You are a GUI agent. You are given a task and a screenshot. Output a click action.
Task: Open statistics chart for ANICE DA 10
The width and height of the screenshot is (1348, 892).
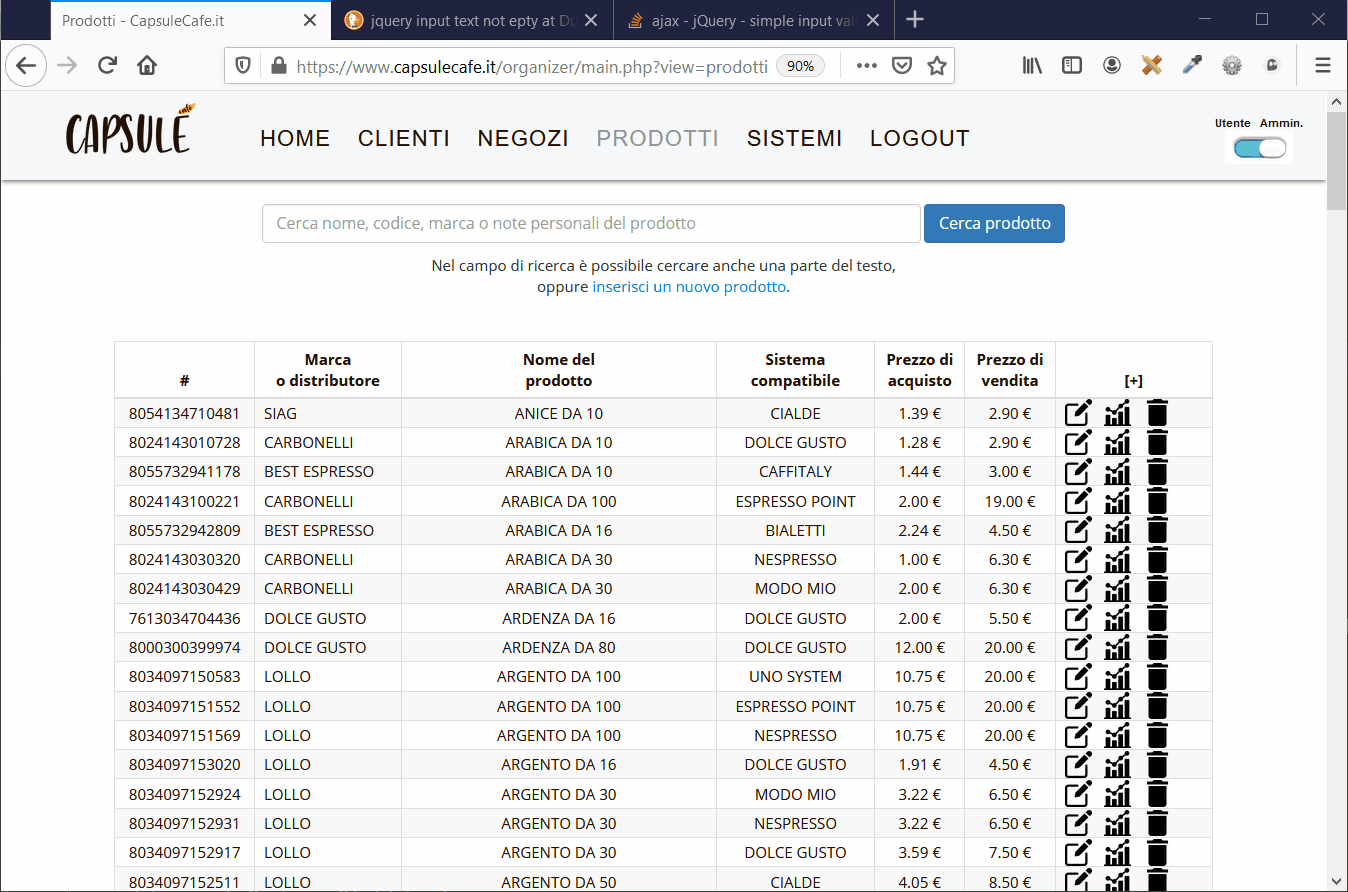pos(1117,413)
